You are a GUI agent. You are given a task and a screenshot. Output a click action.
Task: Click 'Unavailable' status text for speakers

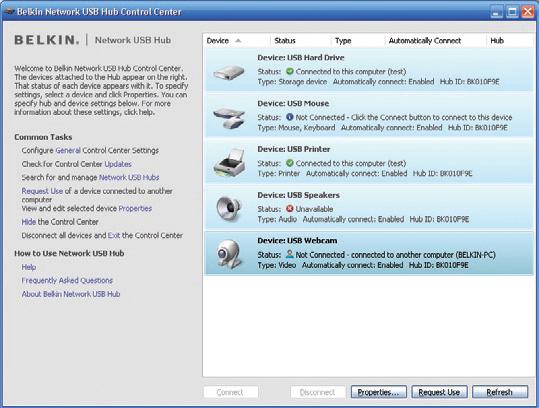click(314, 209)
